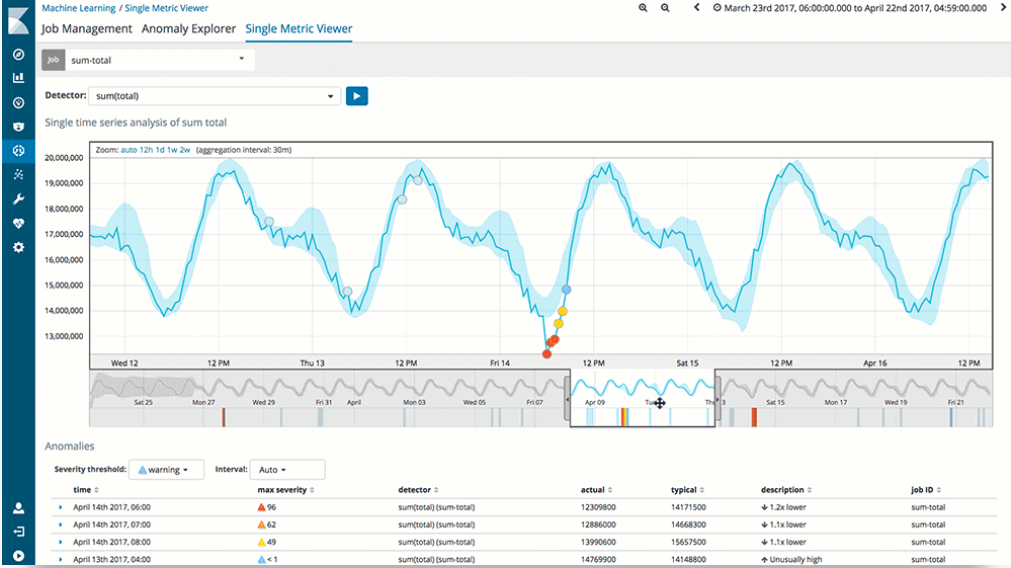Click the red anomaly bar near Sat 15 in swimlane
Viewport: 1011px width, 568px height.
click(x=754, y=417)
